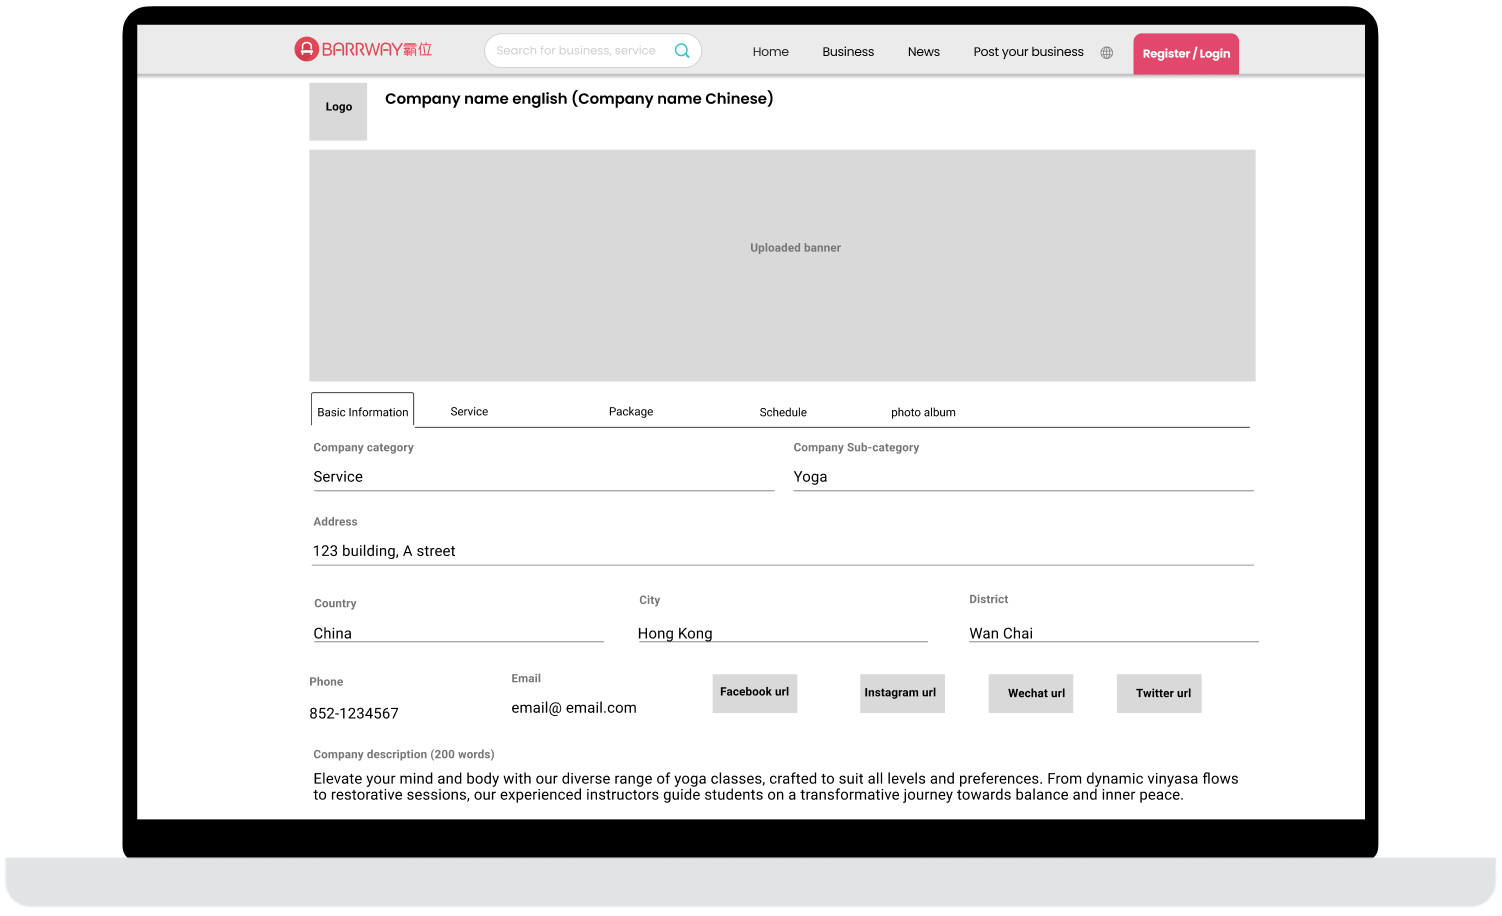
Task: Click the Facebook url button
Action: click(754, 692)
